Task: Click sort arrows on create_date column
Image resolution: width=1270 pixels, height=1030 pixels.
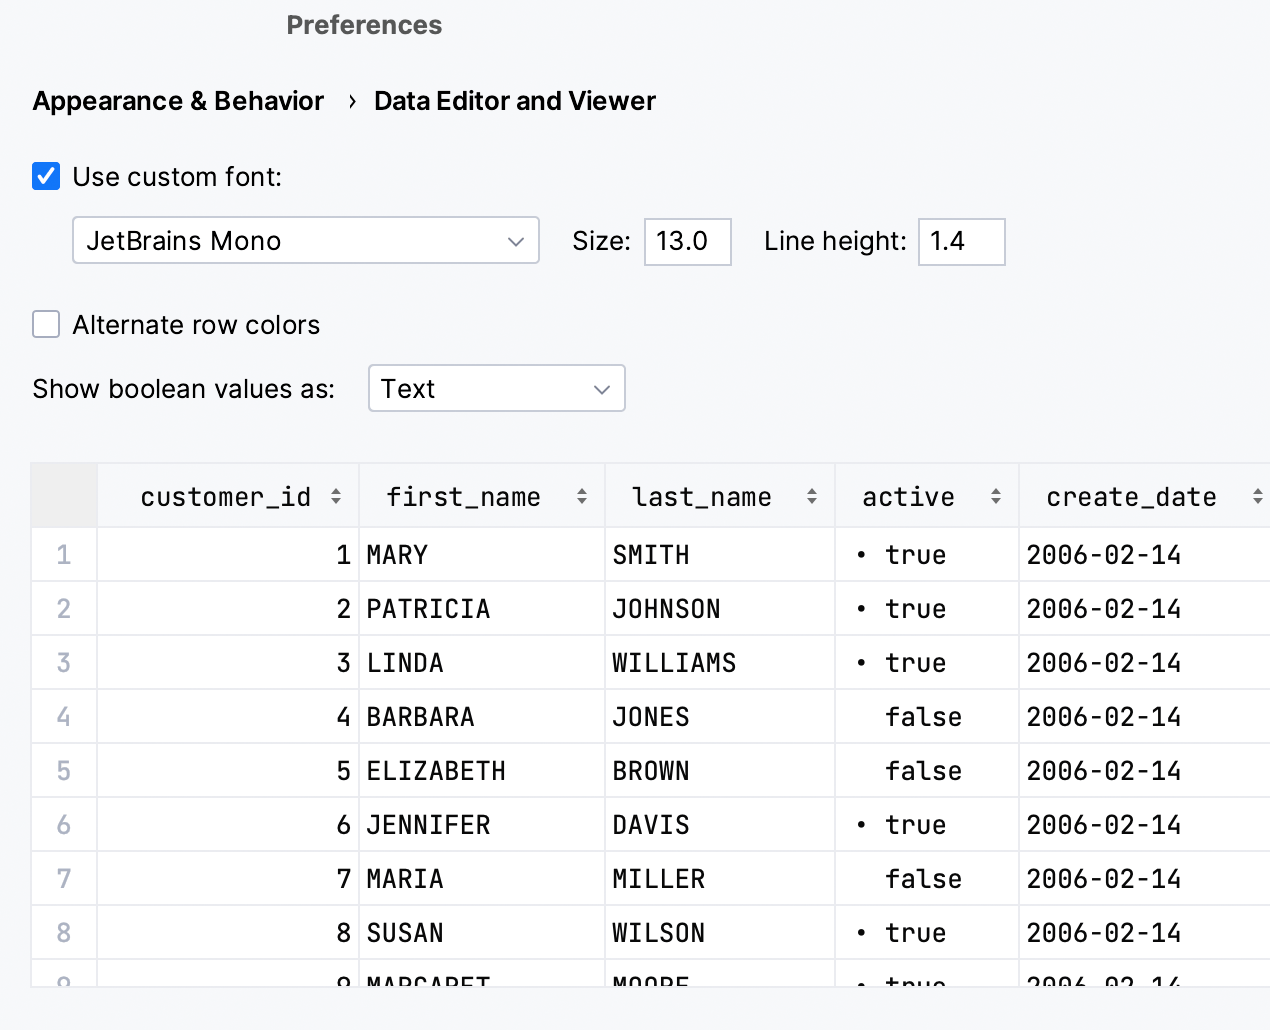Action: tap(1257, 497)
